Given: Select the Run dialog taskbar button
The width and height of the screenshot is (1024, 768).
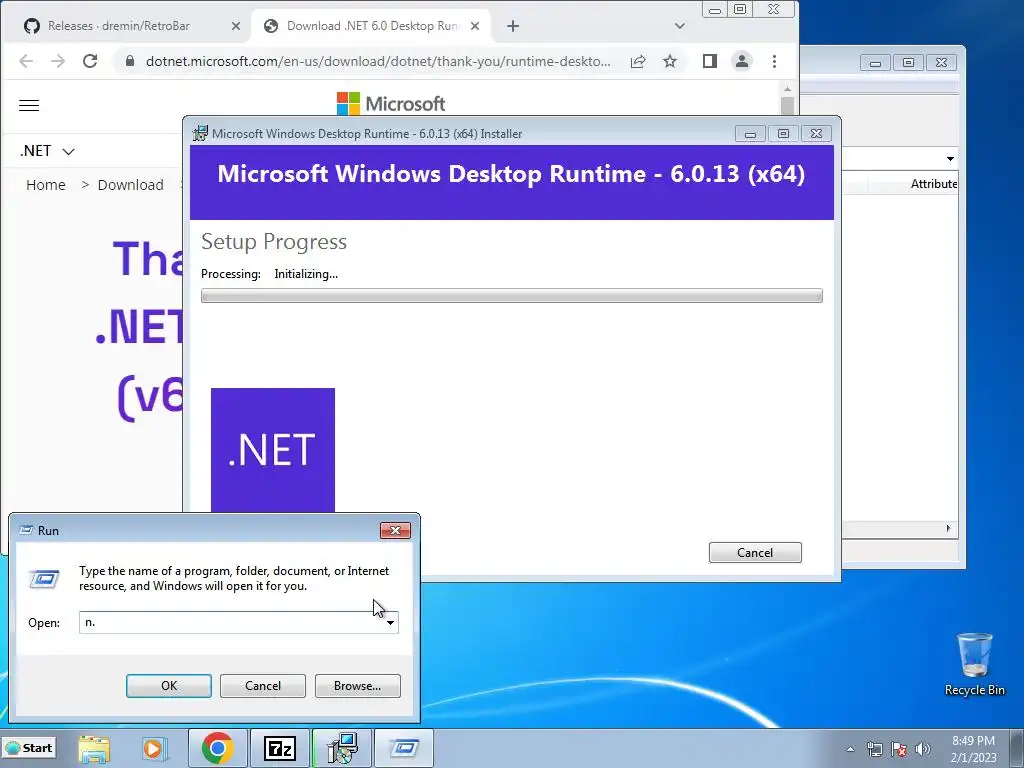Looking at the screenshot, I should (x=404, y=748).
